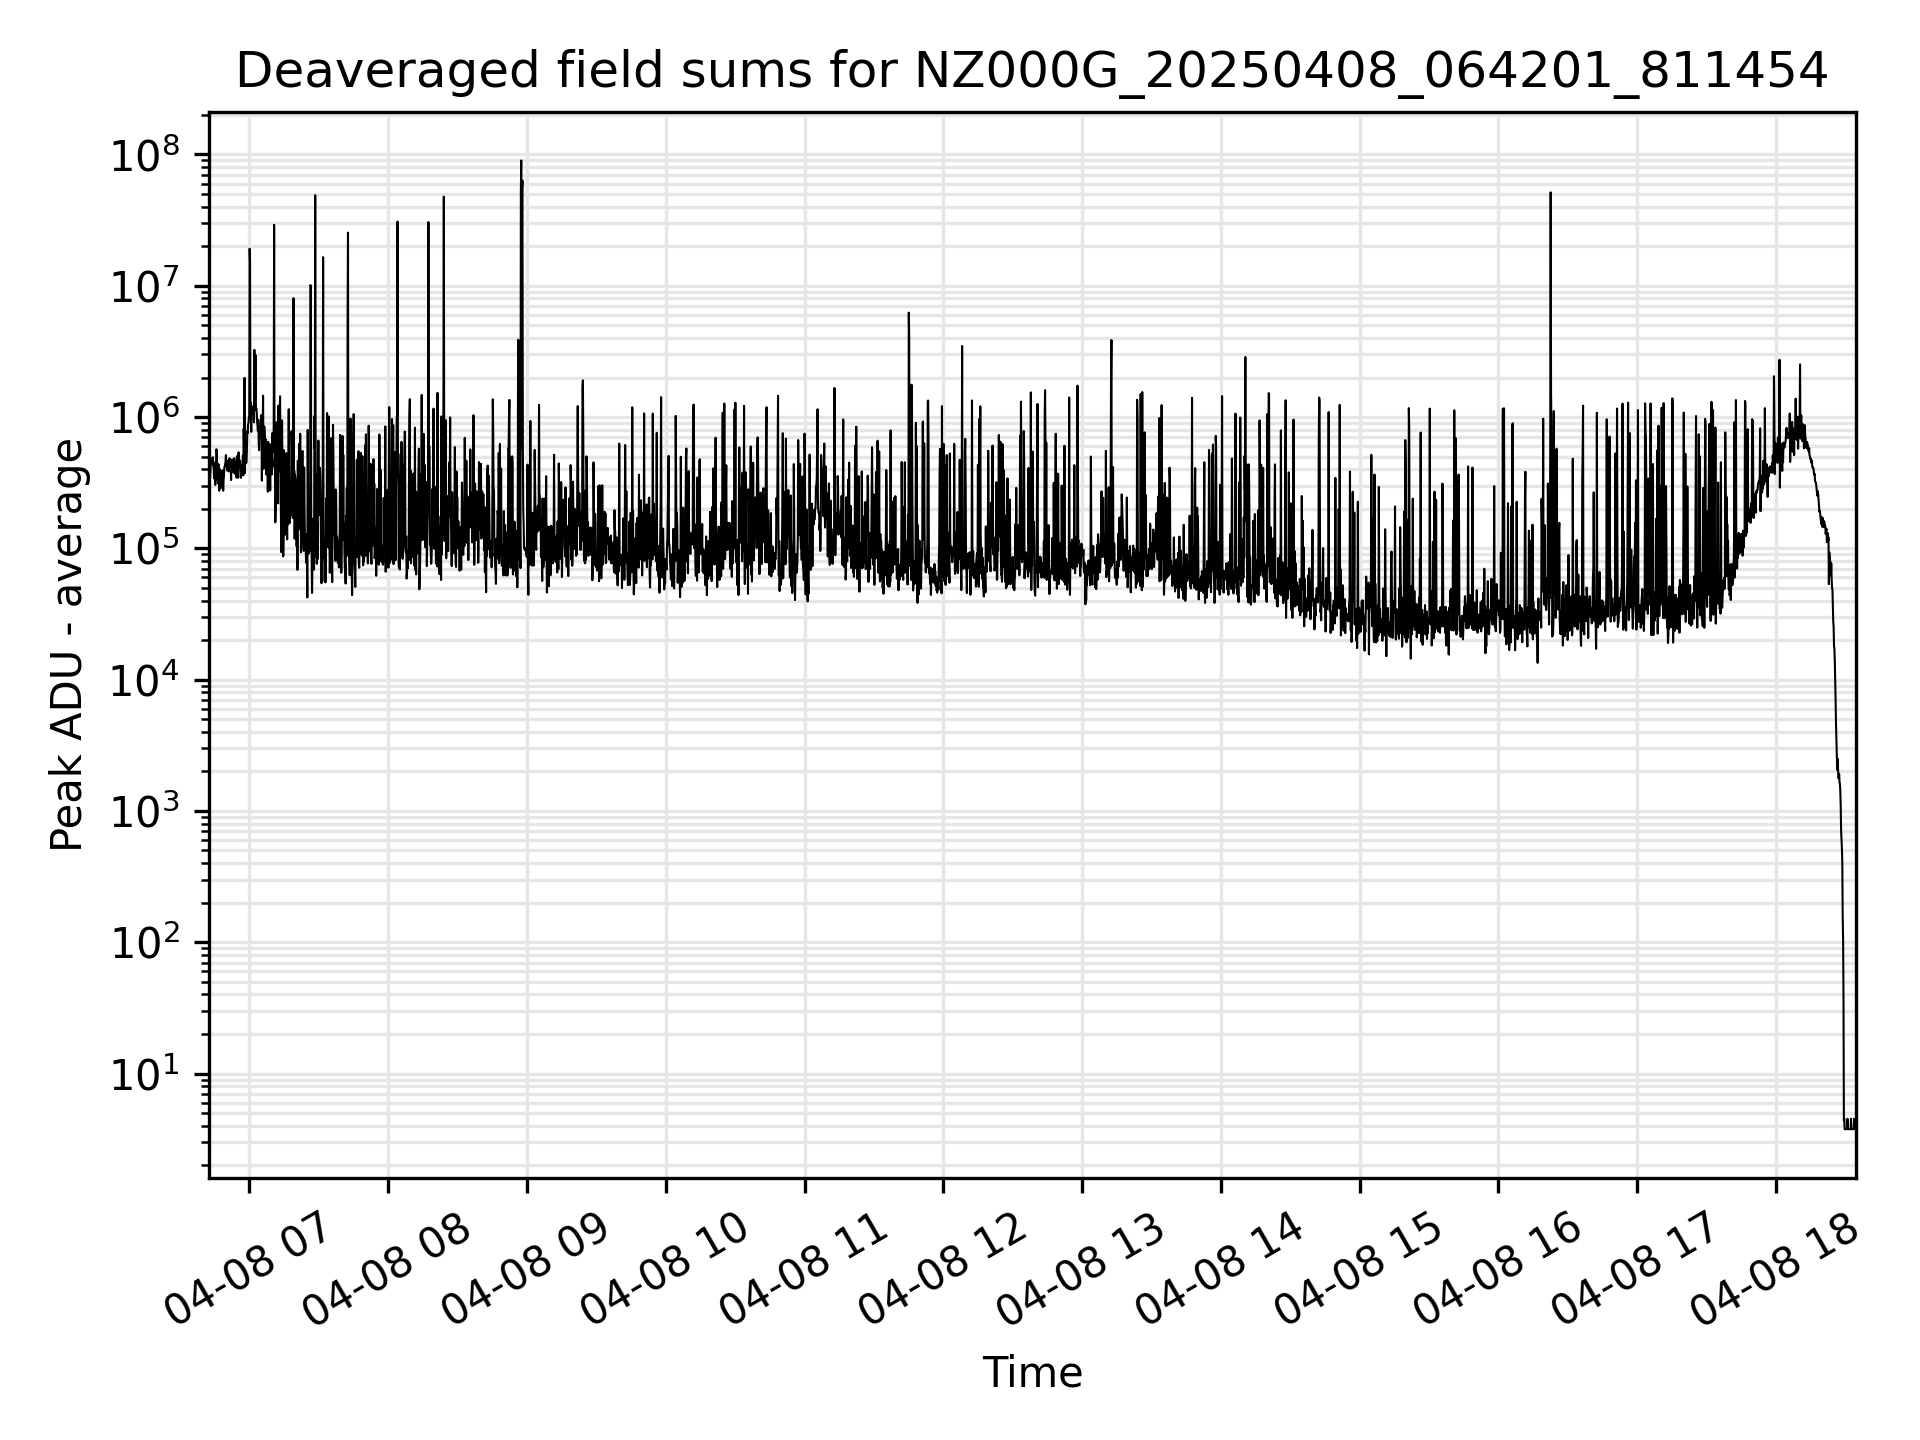Click the x-axis tick label '04-08 18'
The height and width of the screenshot is (1440, 1920).
[1775, 1270]
